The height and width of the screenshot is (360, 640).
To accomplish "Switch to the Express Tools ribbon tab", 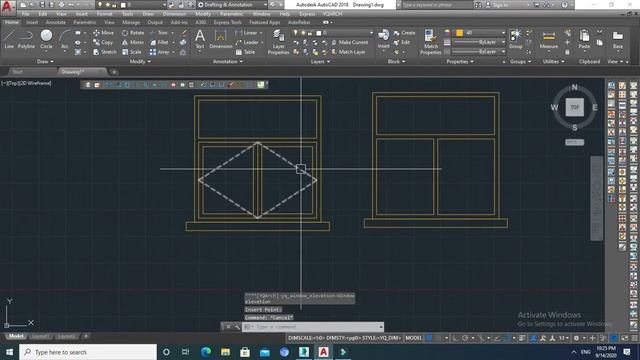I will pos(228,22).
